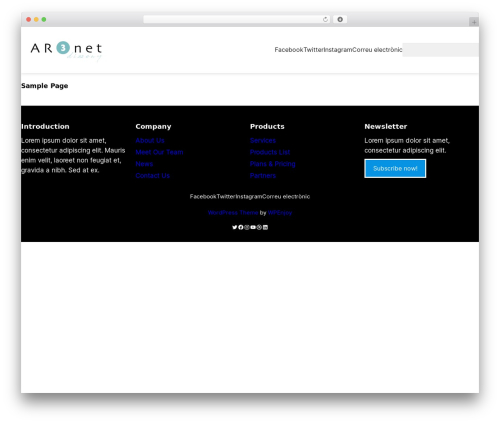Click the Sample Page title
This screenshot has width=500, height=423.
[45, 86]
